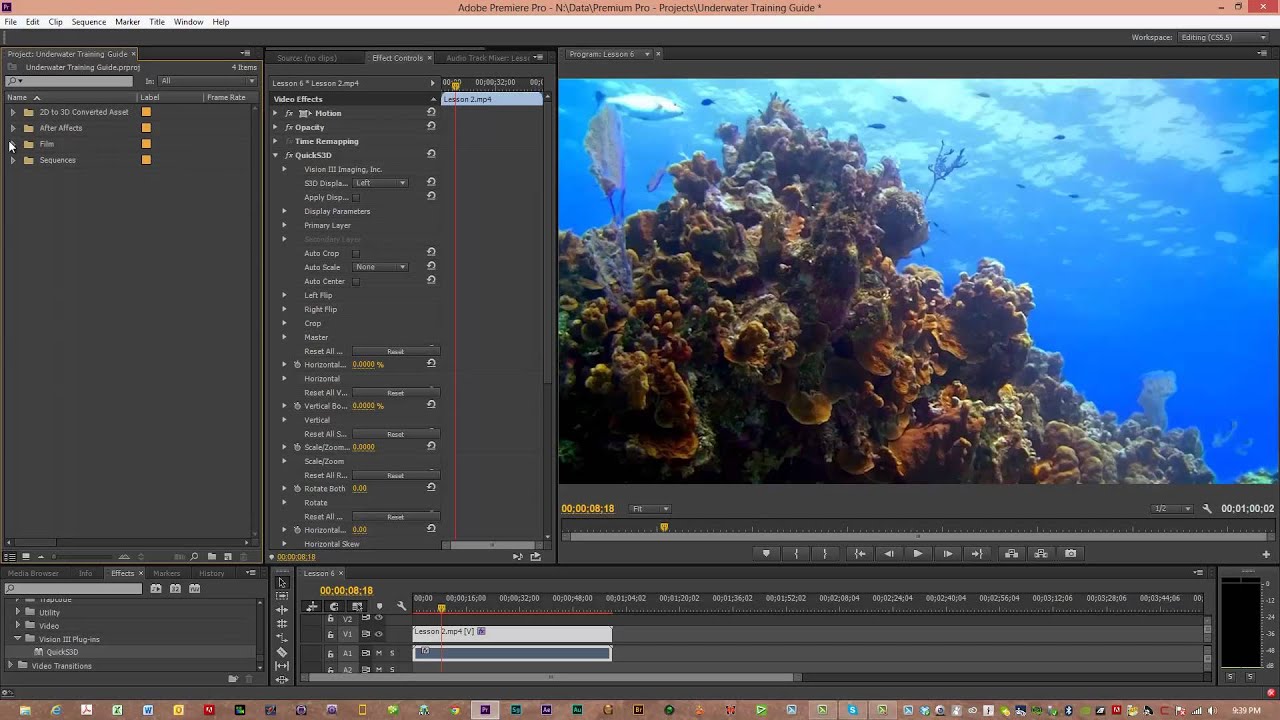The height and width of the screenshot is (720, 1280).
Task: Expand the Display Parameters section
Action: [284, 211]
